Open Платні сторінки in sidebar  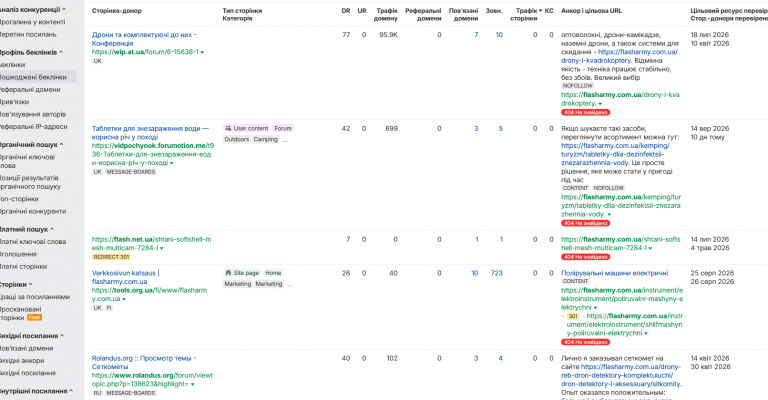[x=24, y=267]
